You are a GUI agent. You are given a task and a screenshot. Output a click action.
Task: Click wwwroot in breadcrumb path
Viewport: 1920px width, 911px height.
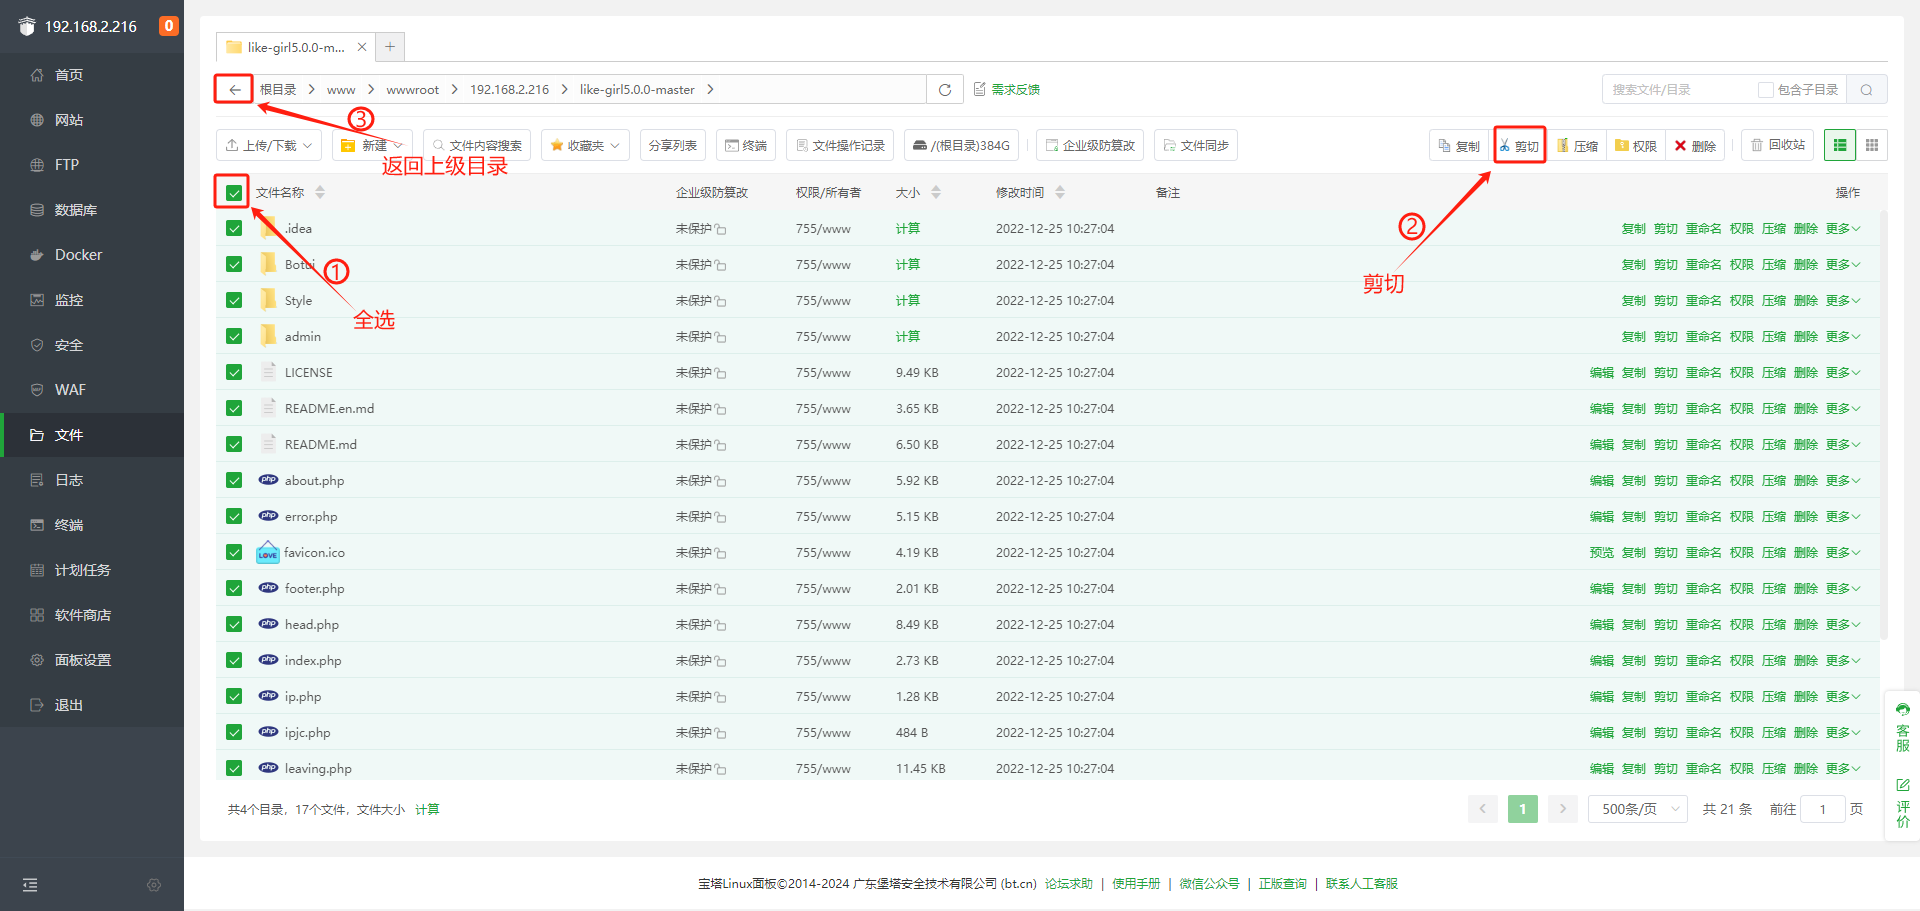(412, 89)
